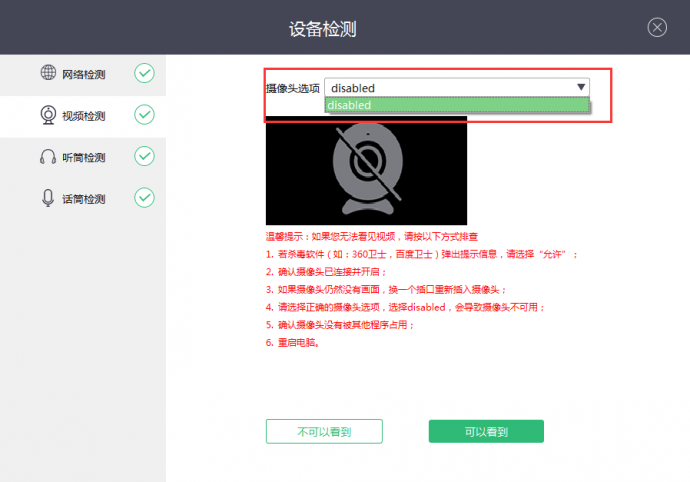Click the green checkmark next to 听筒检测
Image resolution: width=690 pixels, height=482 pixels.
point(144,156)
